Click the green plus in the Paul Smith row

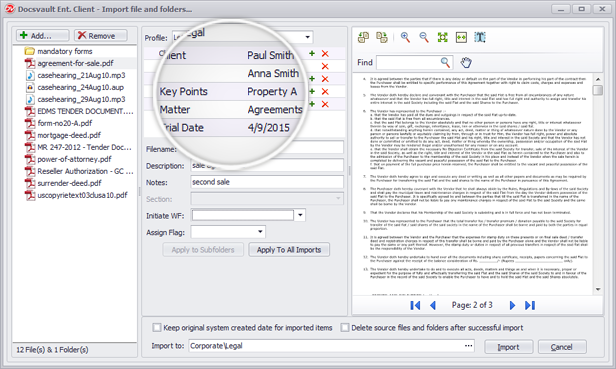312,53
